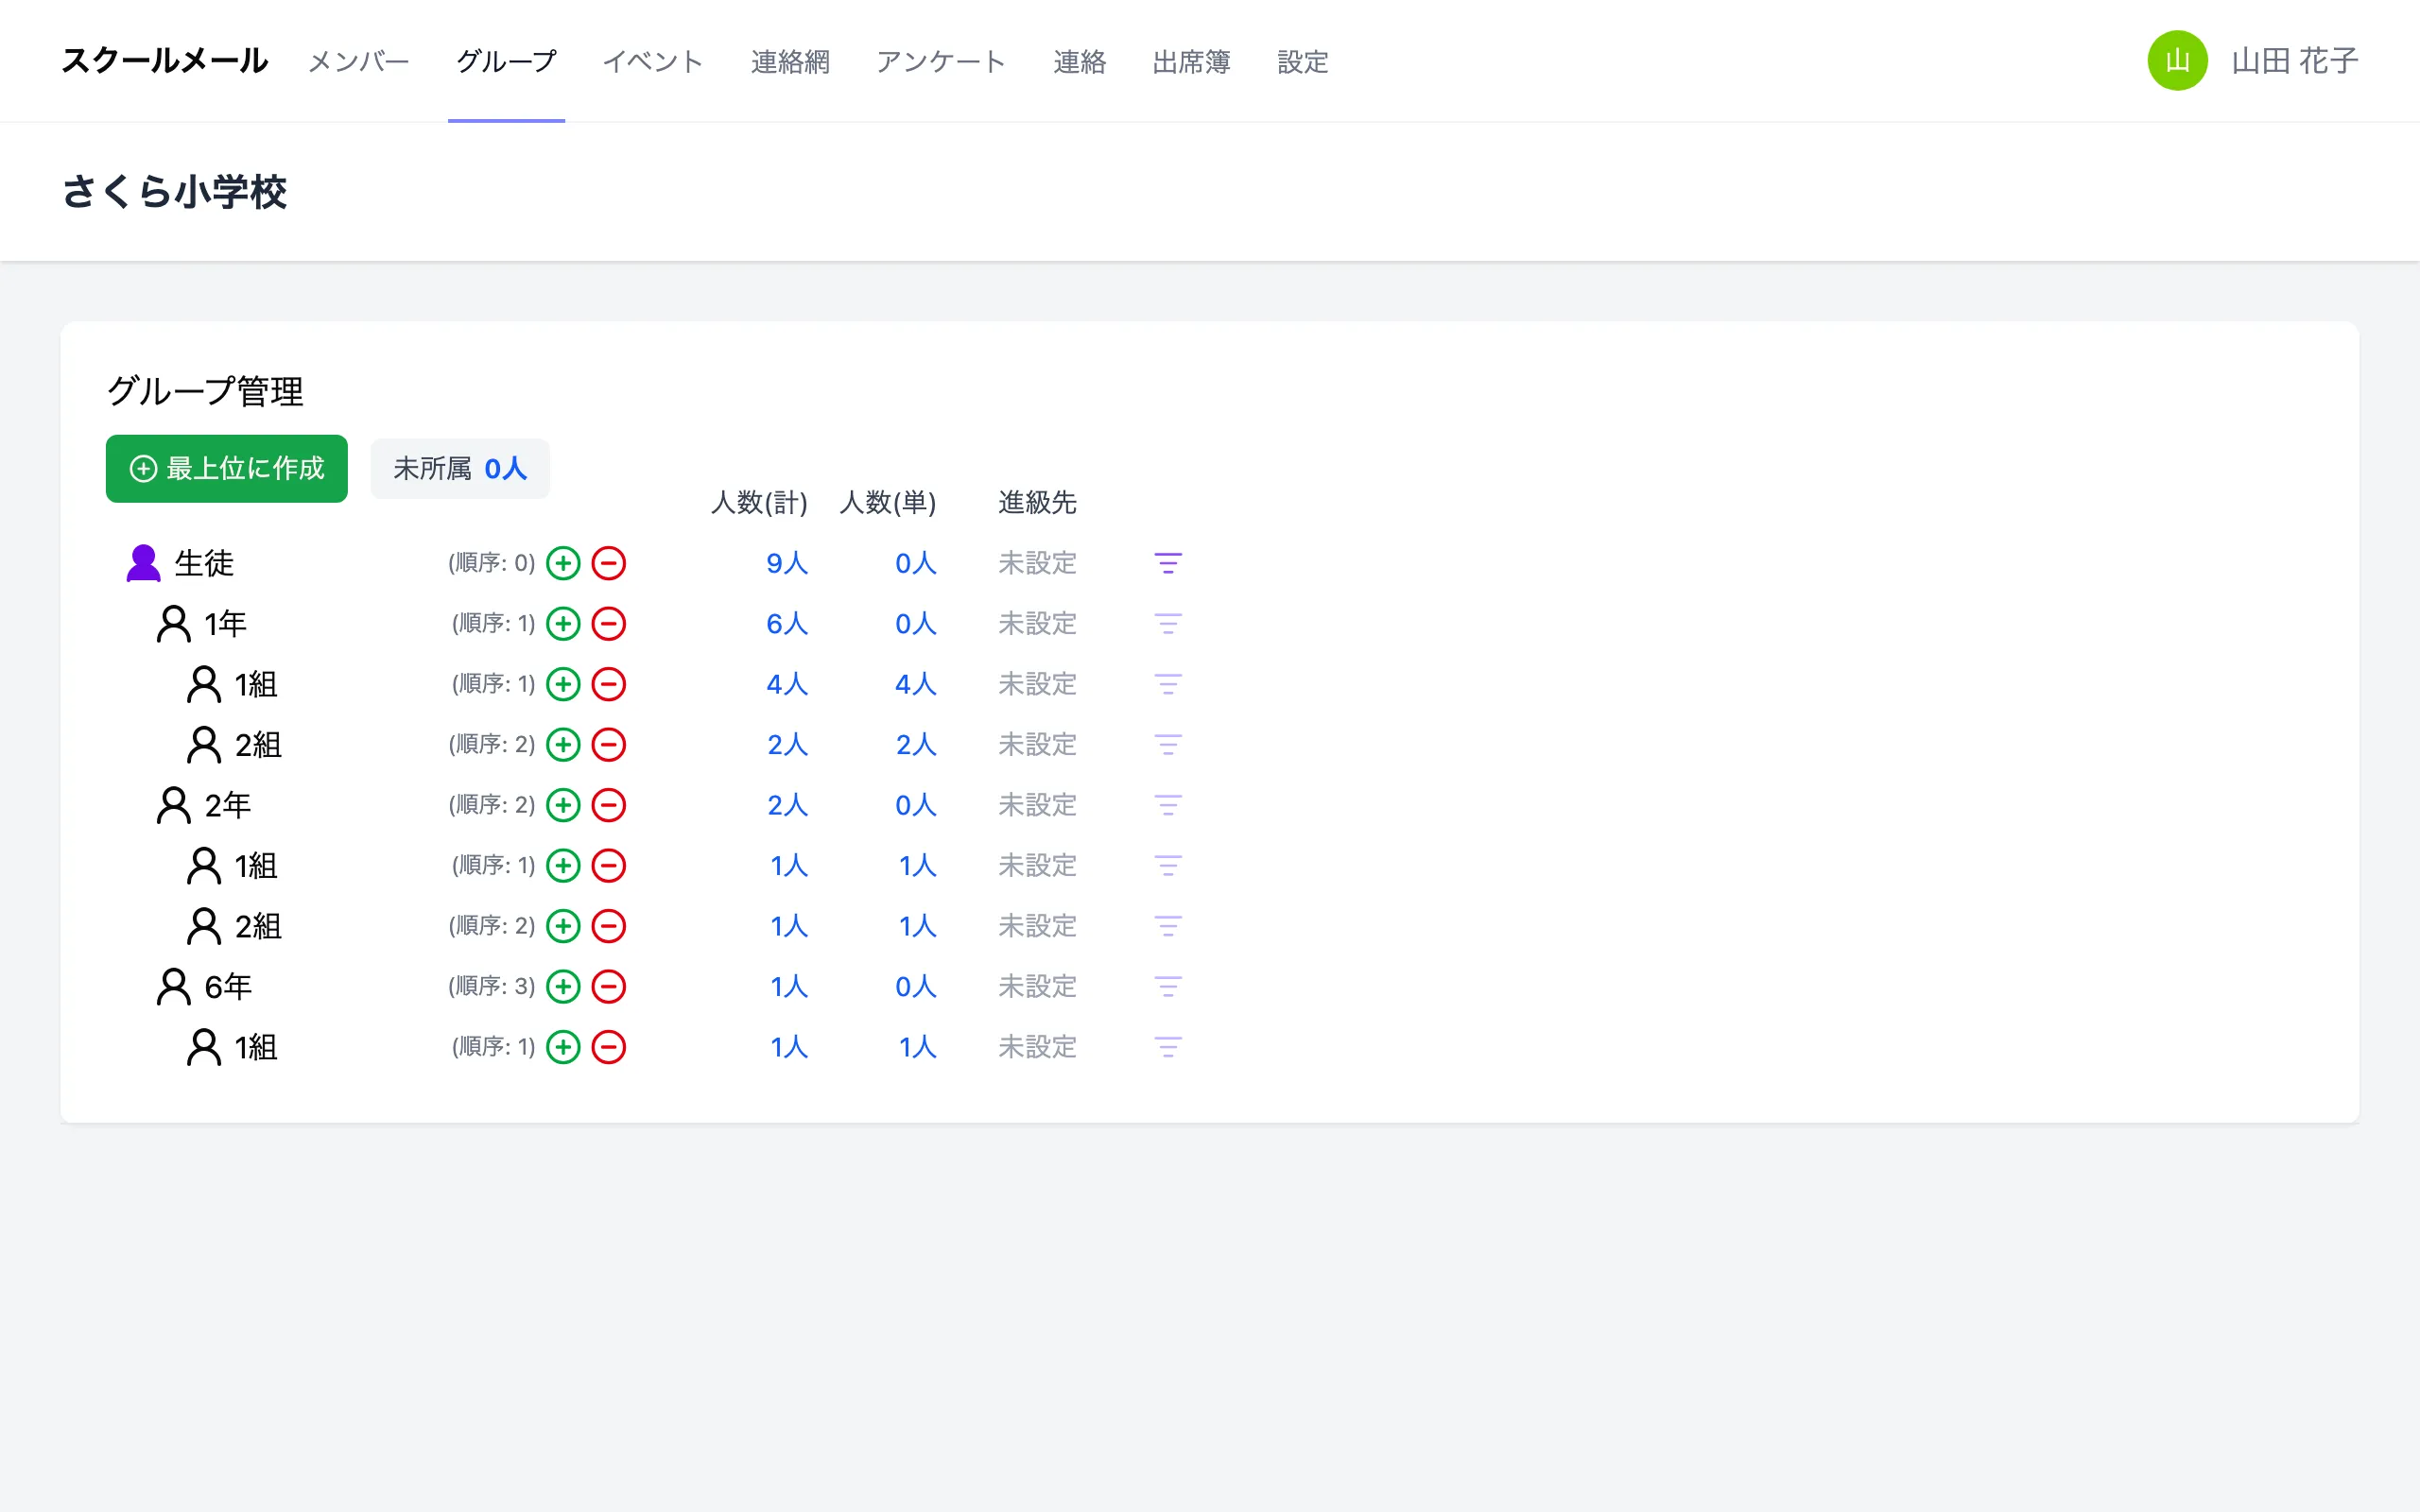Click plus icon on 1年 1組 row showing 4人
This screenshot has width=2420, height=1512.
pyautogui.click(x=563, y=684)
